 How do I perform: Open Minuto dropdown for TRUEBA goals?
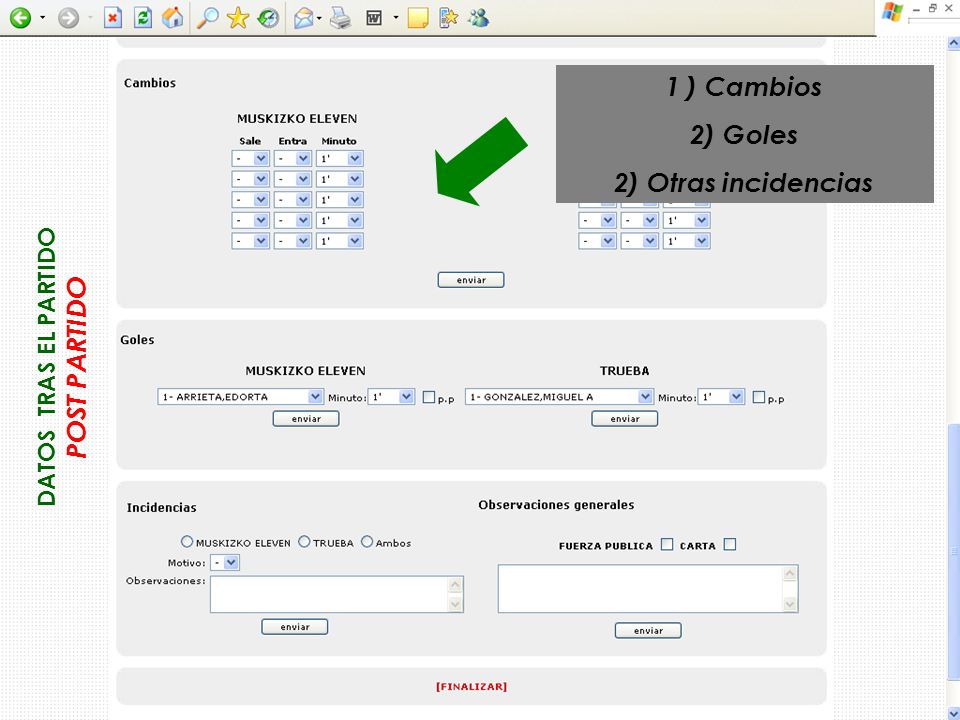[x=721, y=397]
